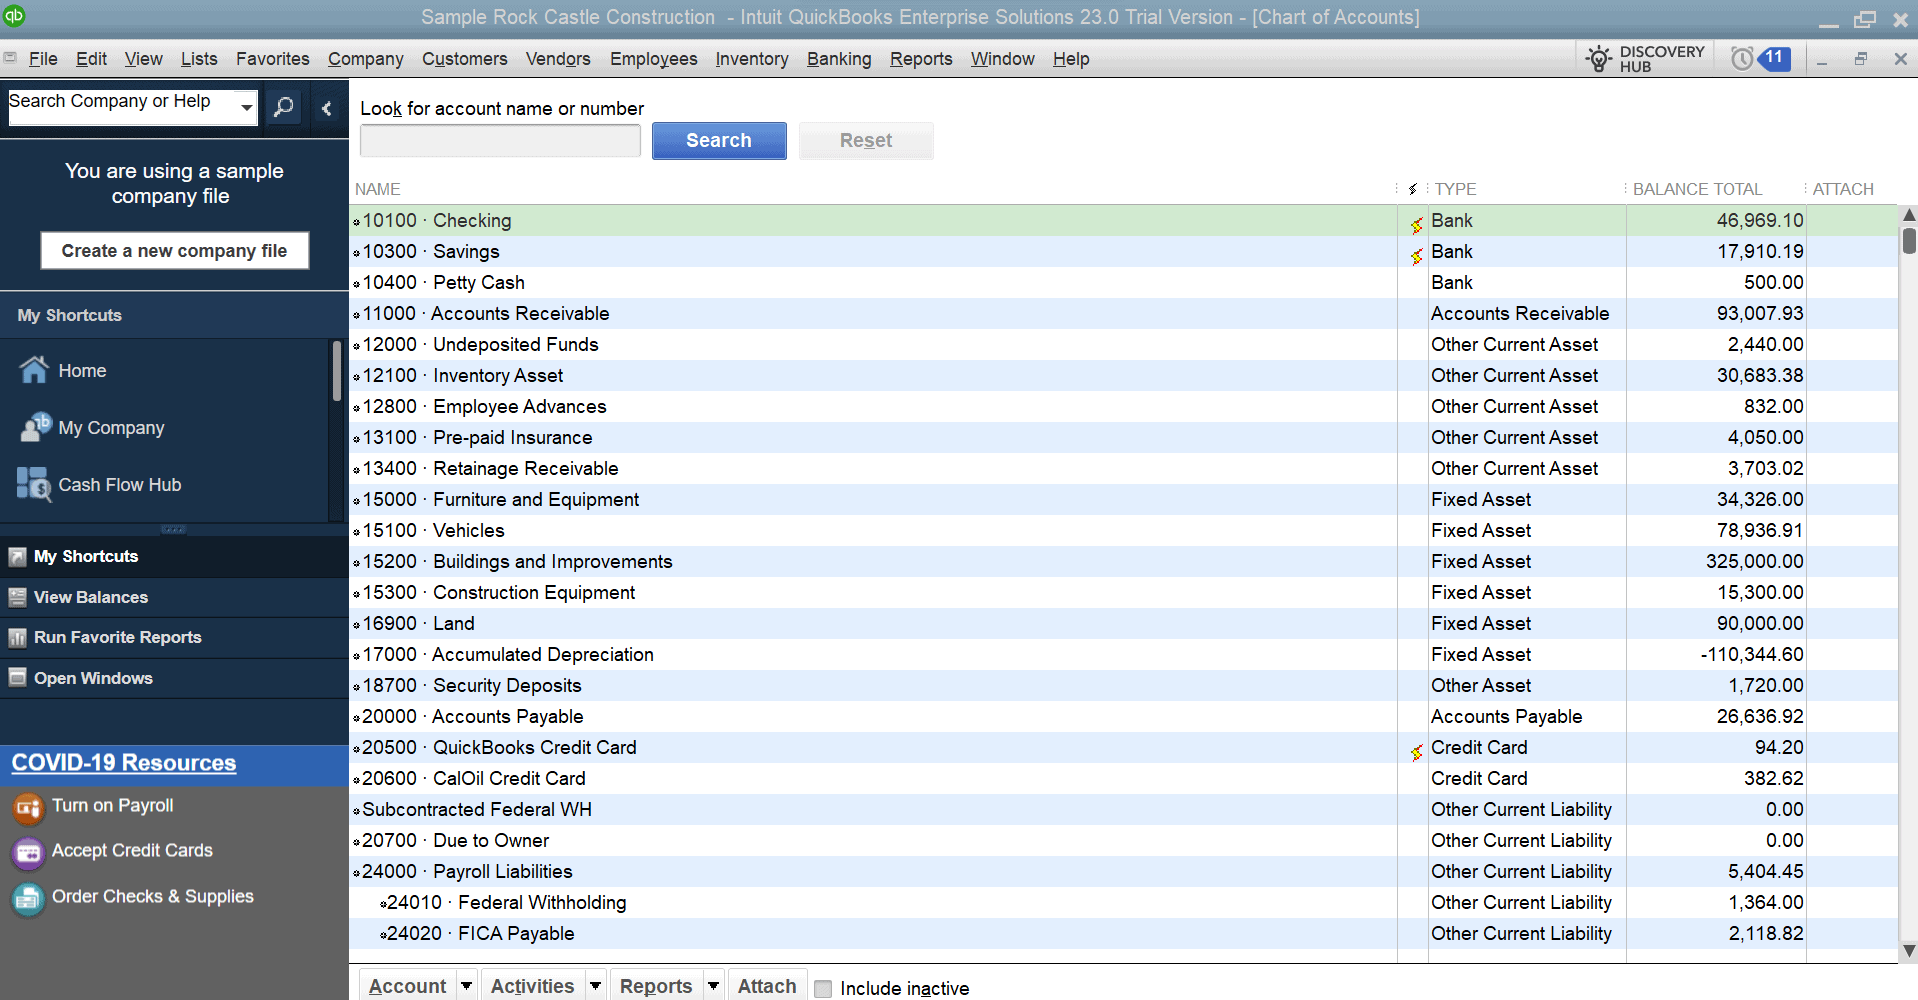The width and height of the screenshot is (1918, 1000).
Task: Click the Attach button at bottom
Action: 767,986
